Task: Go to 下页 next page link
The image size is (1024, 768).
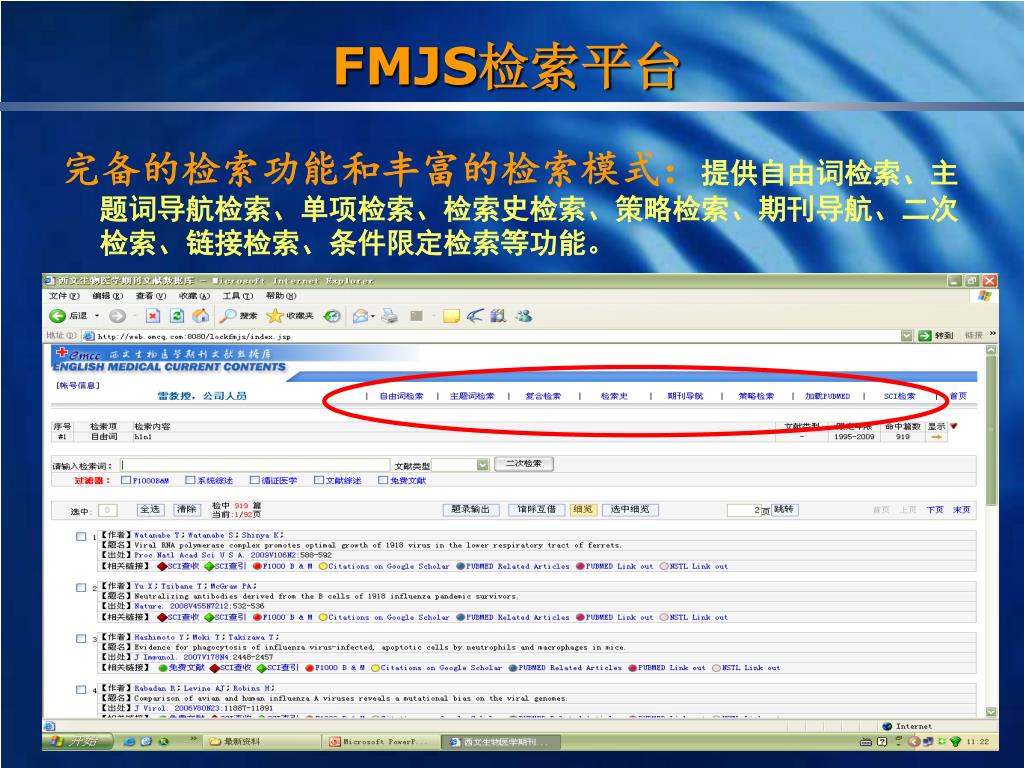Action: tap(935, 510)
